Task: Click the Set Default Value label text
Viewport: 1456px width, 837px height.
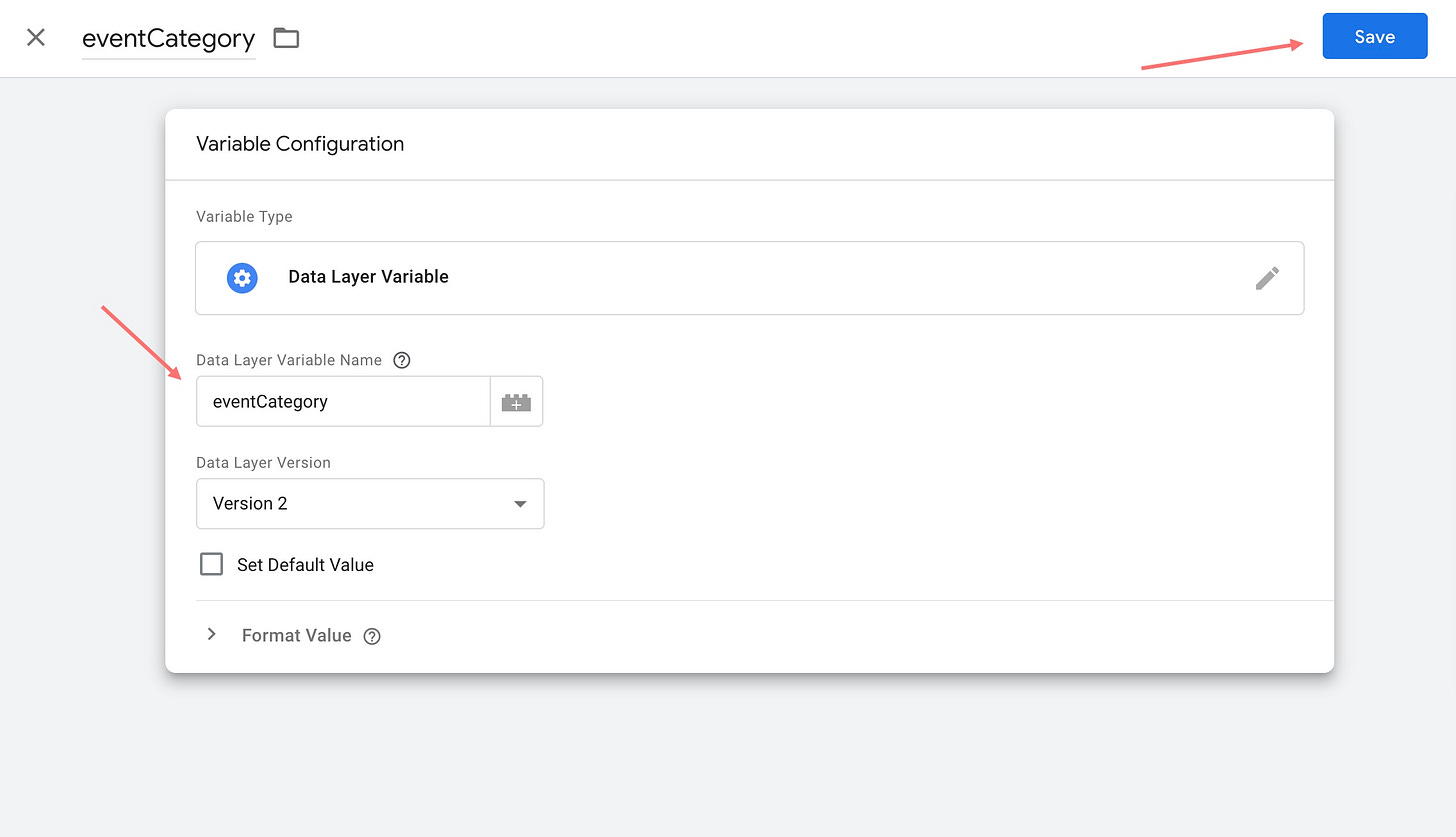Action: pos(305,565)
